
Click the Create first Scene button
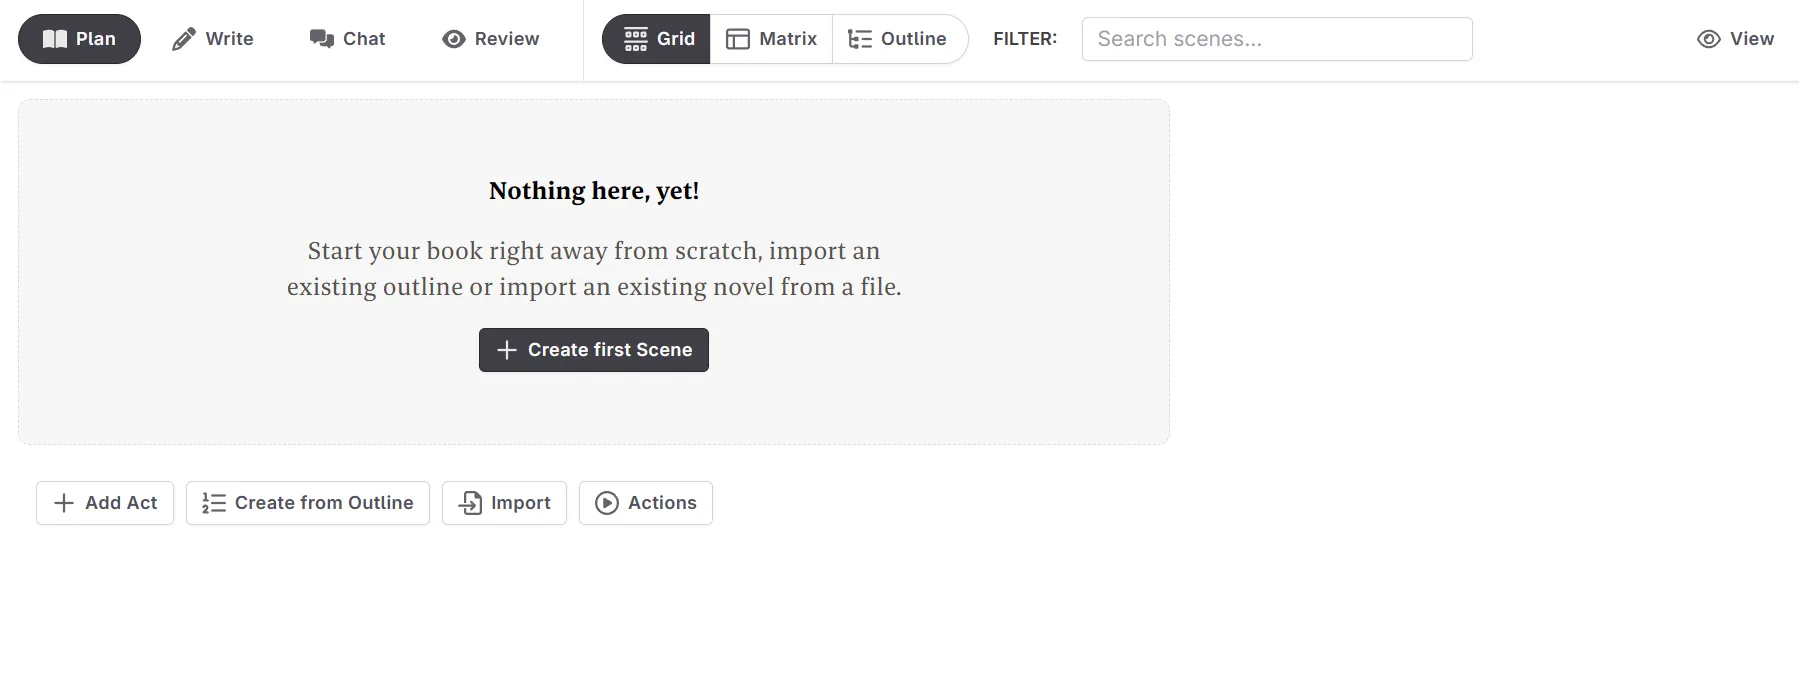pyautogui.click(x=594, y=350)
